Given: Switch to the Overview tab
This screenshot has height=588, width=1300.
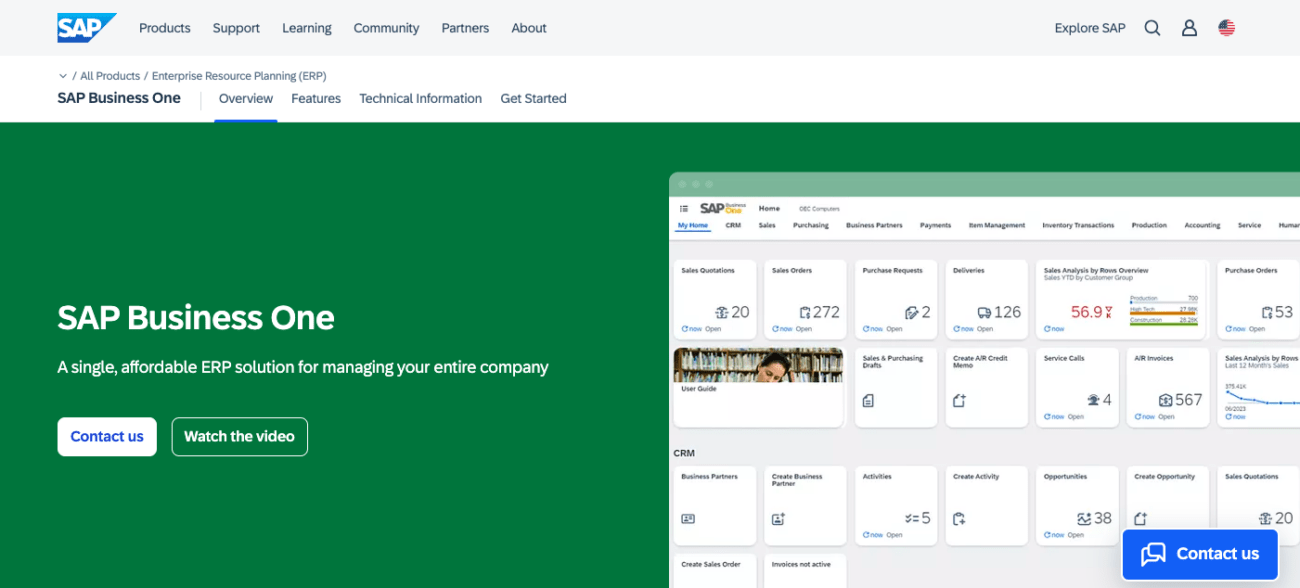Looking at the screenshot, I should tap(246, 99).
